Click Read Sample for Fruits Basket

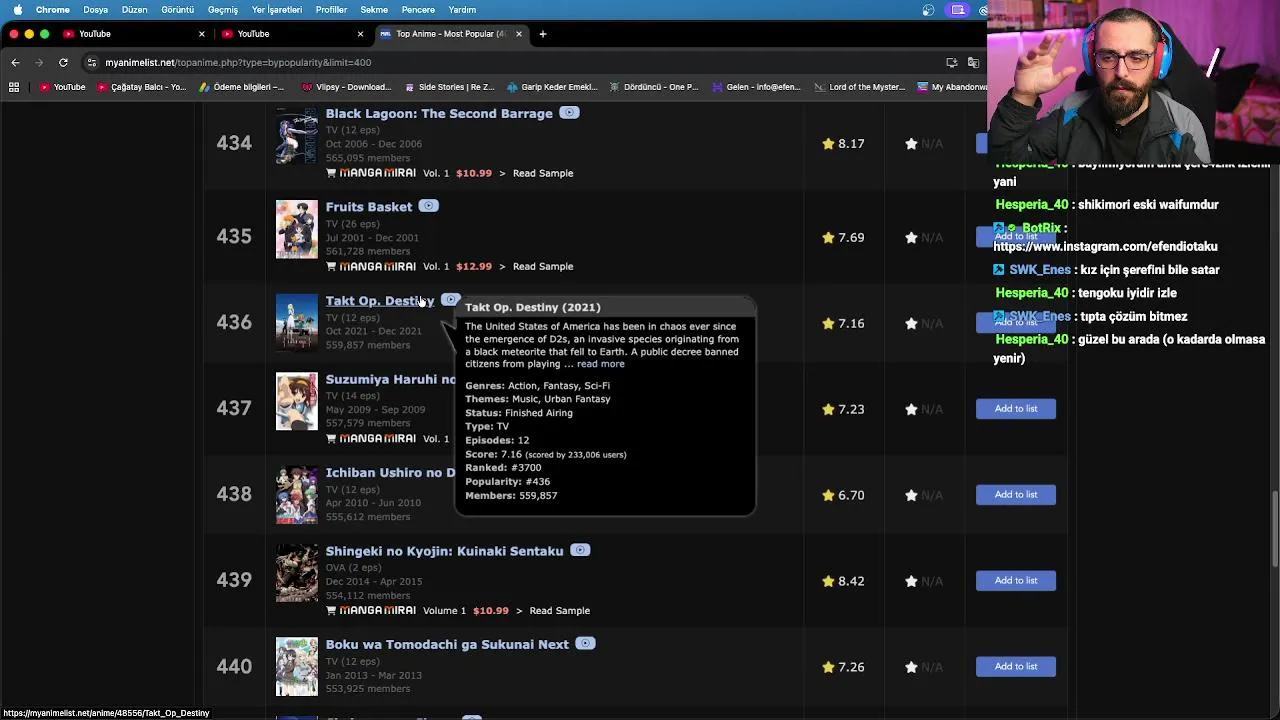click(543, 267)
